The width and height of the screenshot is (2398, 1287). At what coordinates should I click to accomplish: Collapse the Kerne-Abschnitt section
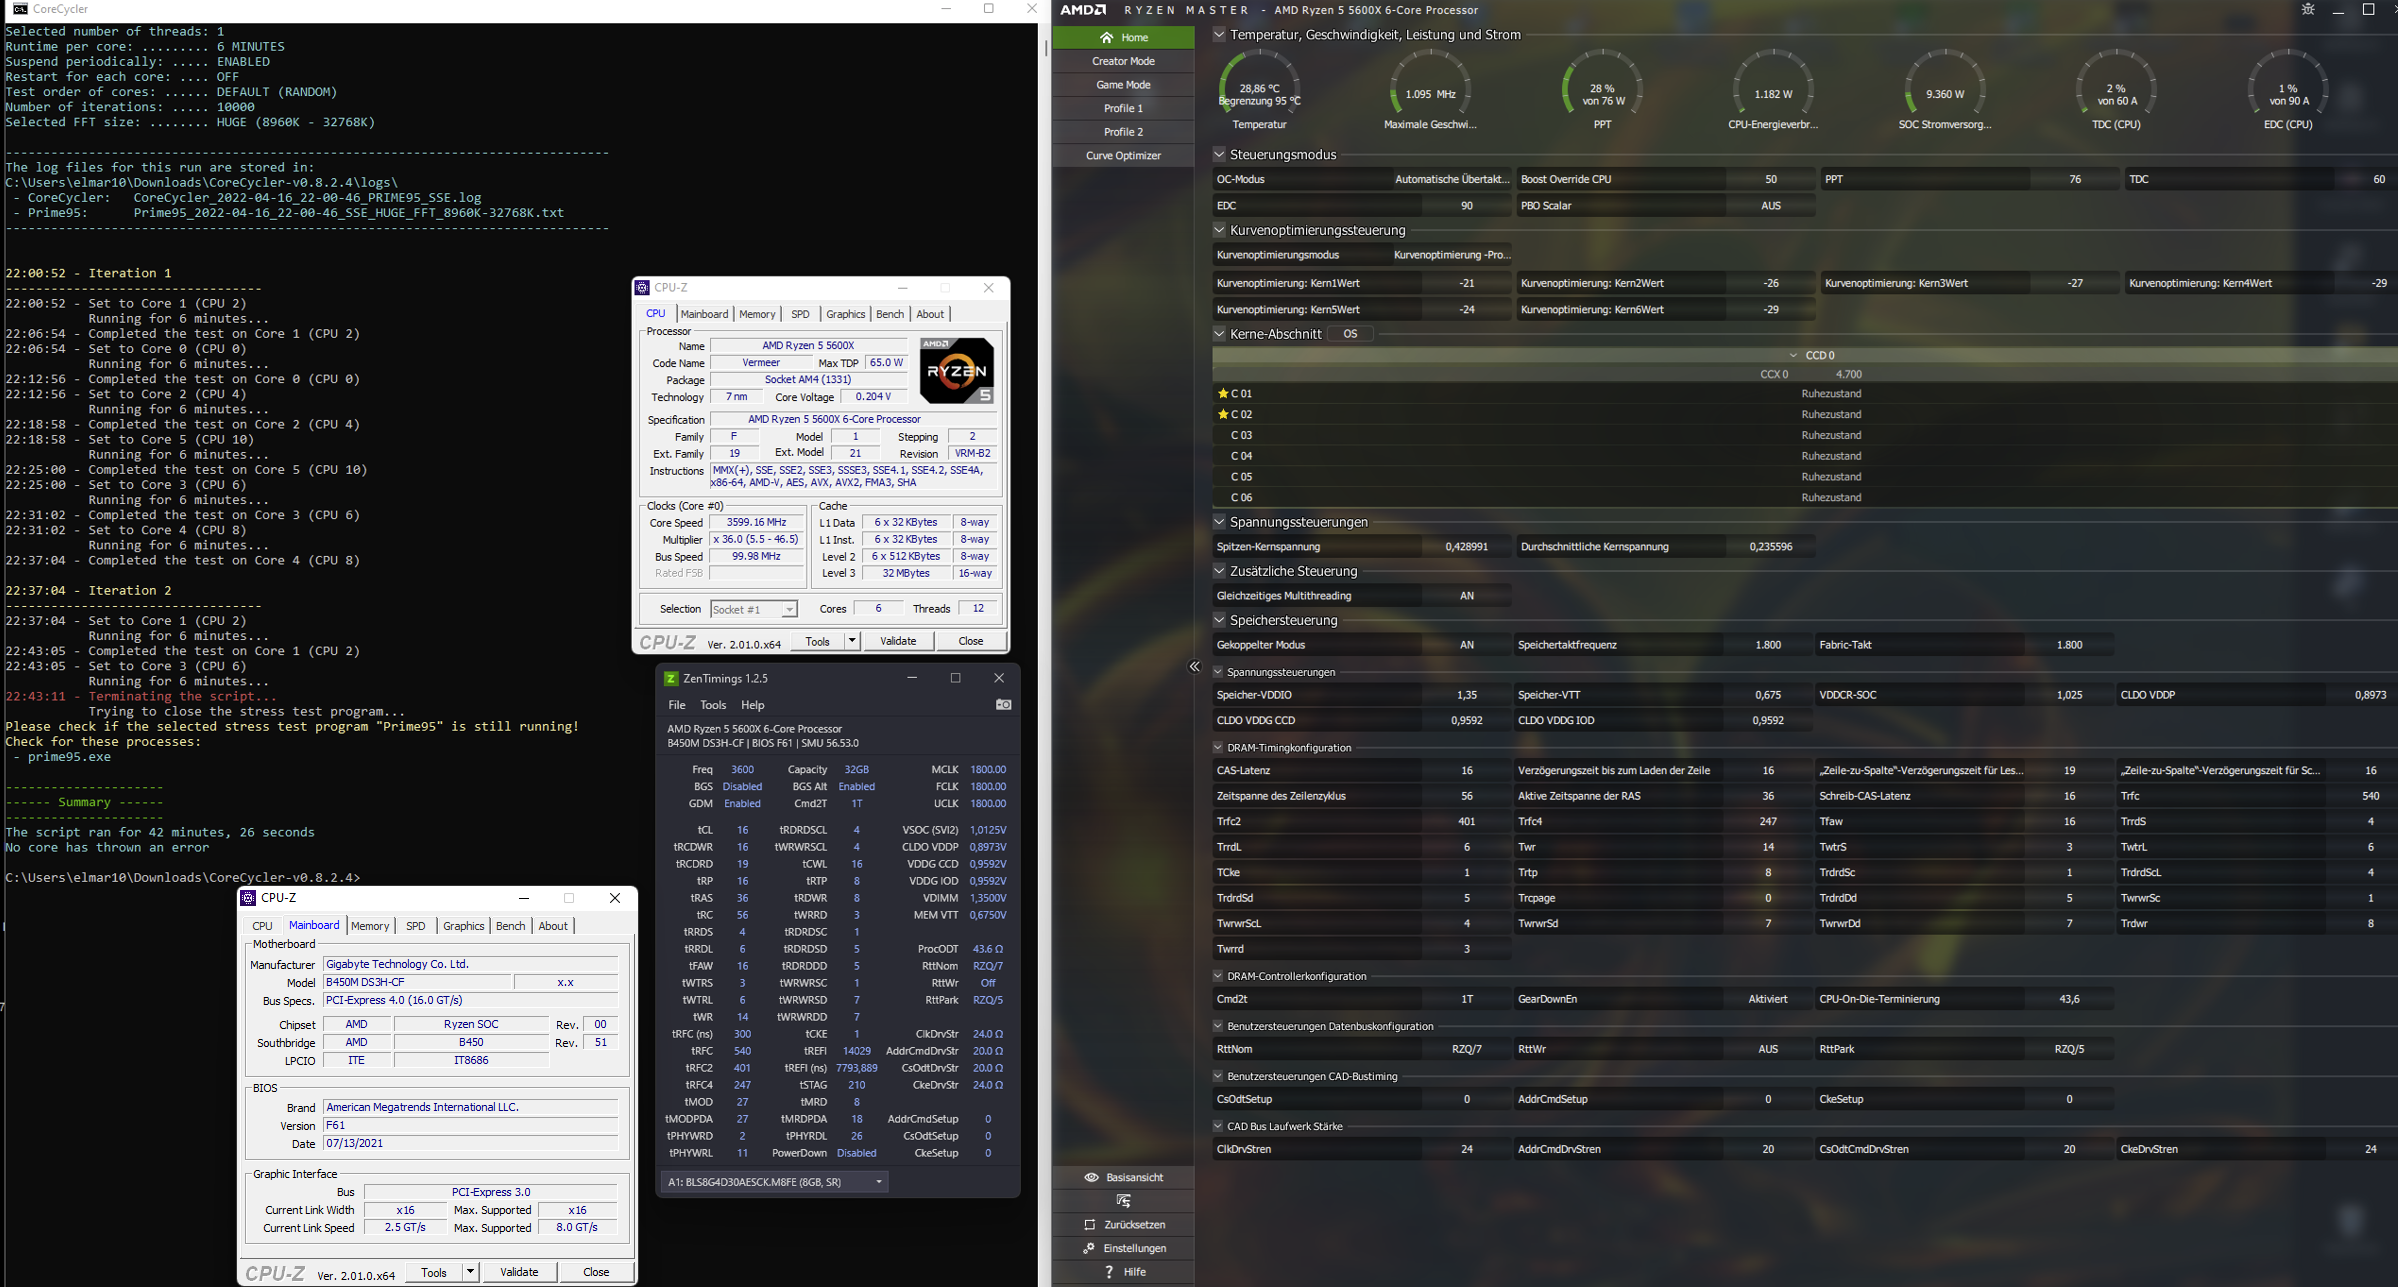point(1219,334)
